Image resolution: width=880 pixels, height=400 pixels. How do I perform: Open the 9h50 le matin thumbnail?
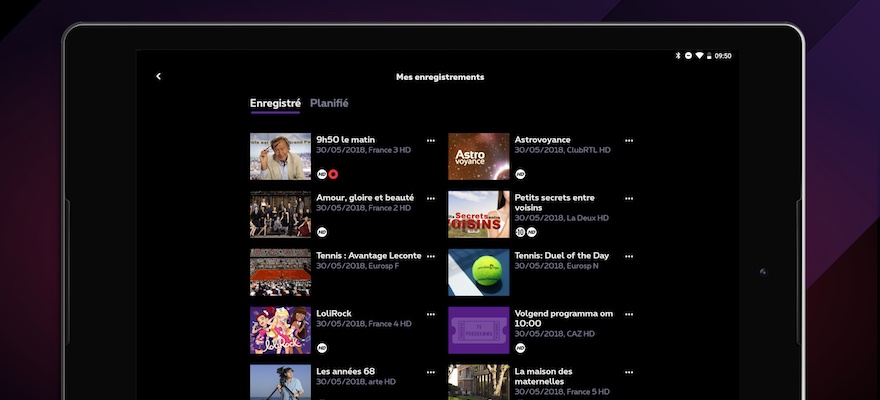[x=280, y=156]
